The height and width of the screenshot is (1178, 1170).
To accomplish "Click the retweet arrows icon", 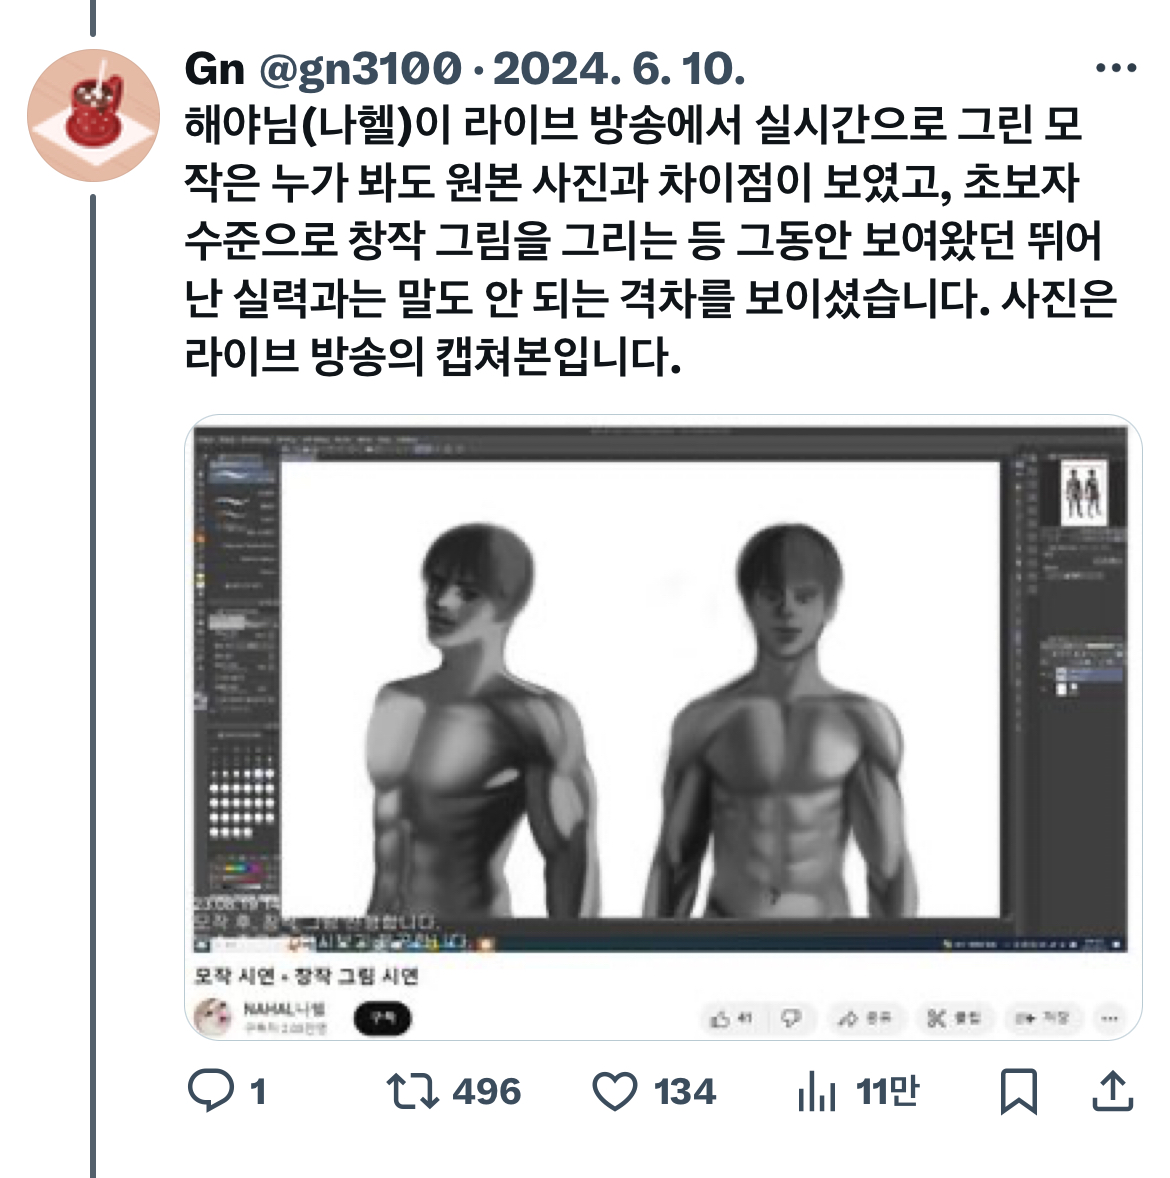I will click(x=413, y=1092).
